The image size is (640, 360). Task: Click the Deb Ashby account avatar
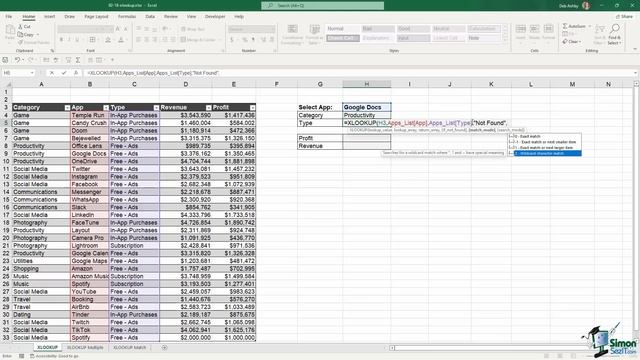[x=586, y=6]
